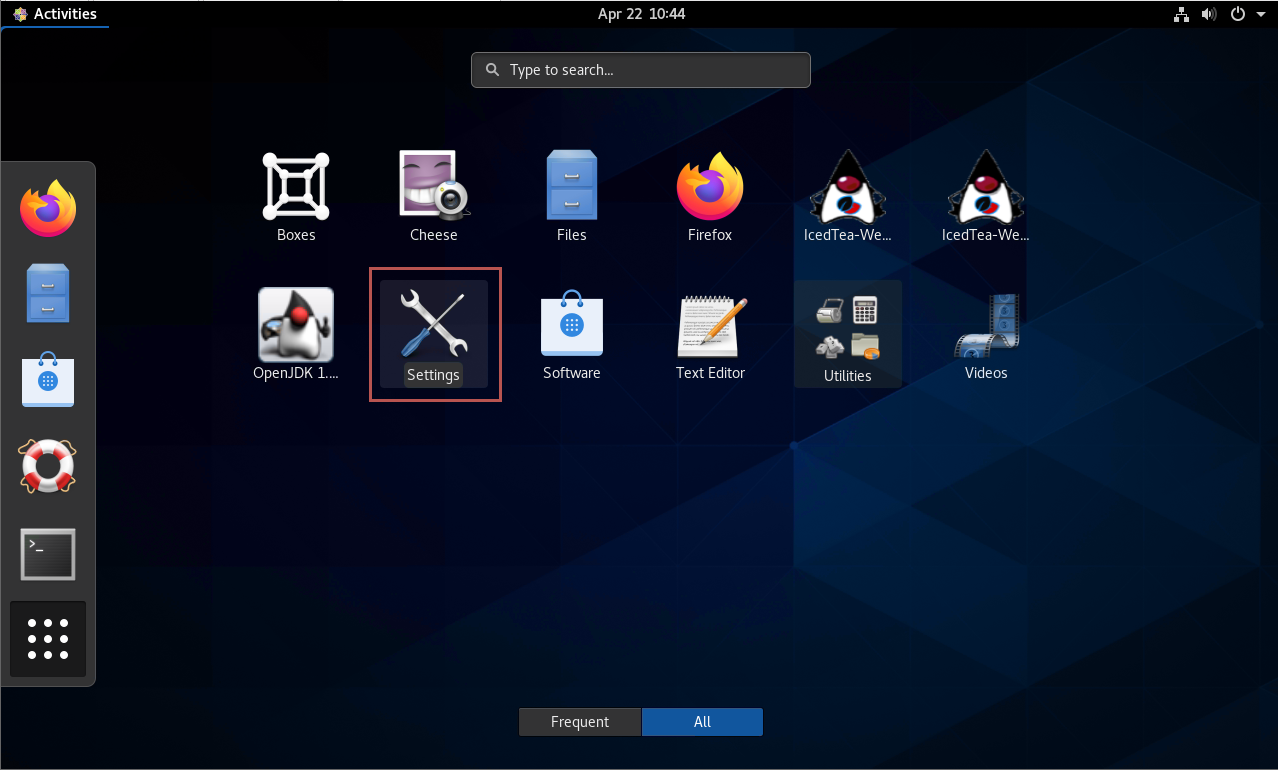Screen dimensions: 1279x771
Task: Open the Videos application
Action: point(986,334)
